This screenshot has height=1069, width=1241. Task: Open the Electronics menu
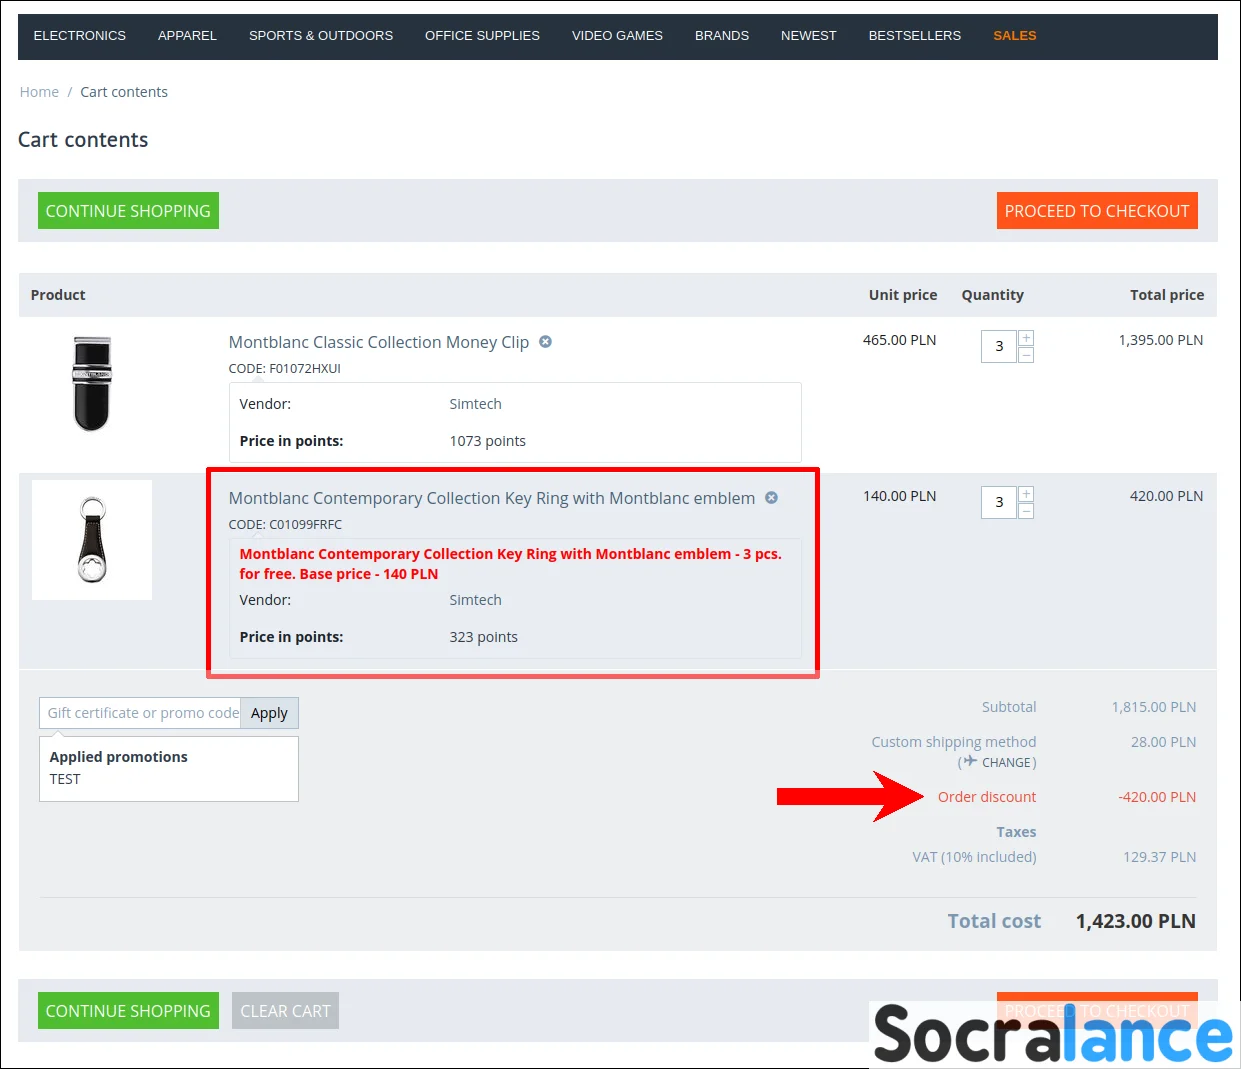click(80, 36)
